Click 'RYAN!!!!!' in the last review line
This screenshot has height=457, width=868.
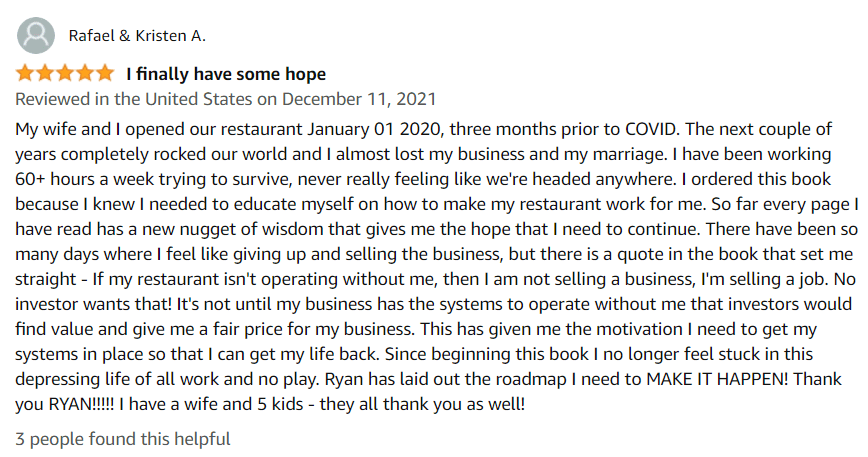tap(81, 404)
